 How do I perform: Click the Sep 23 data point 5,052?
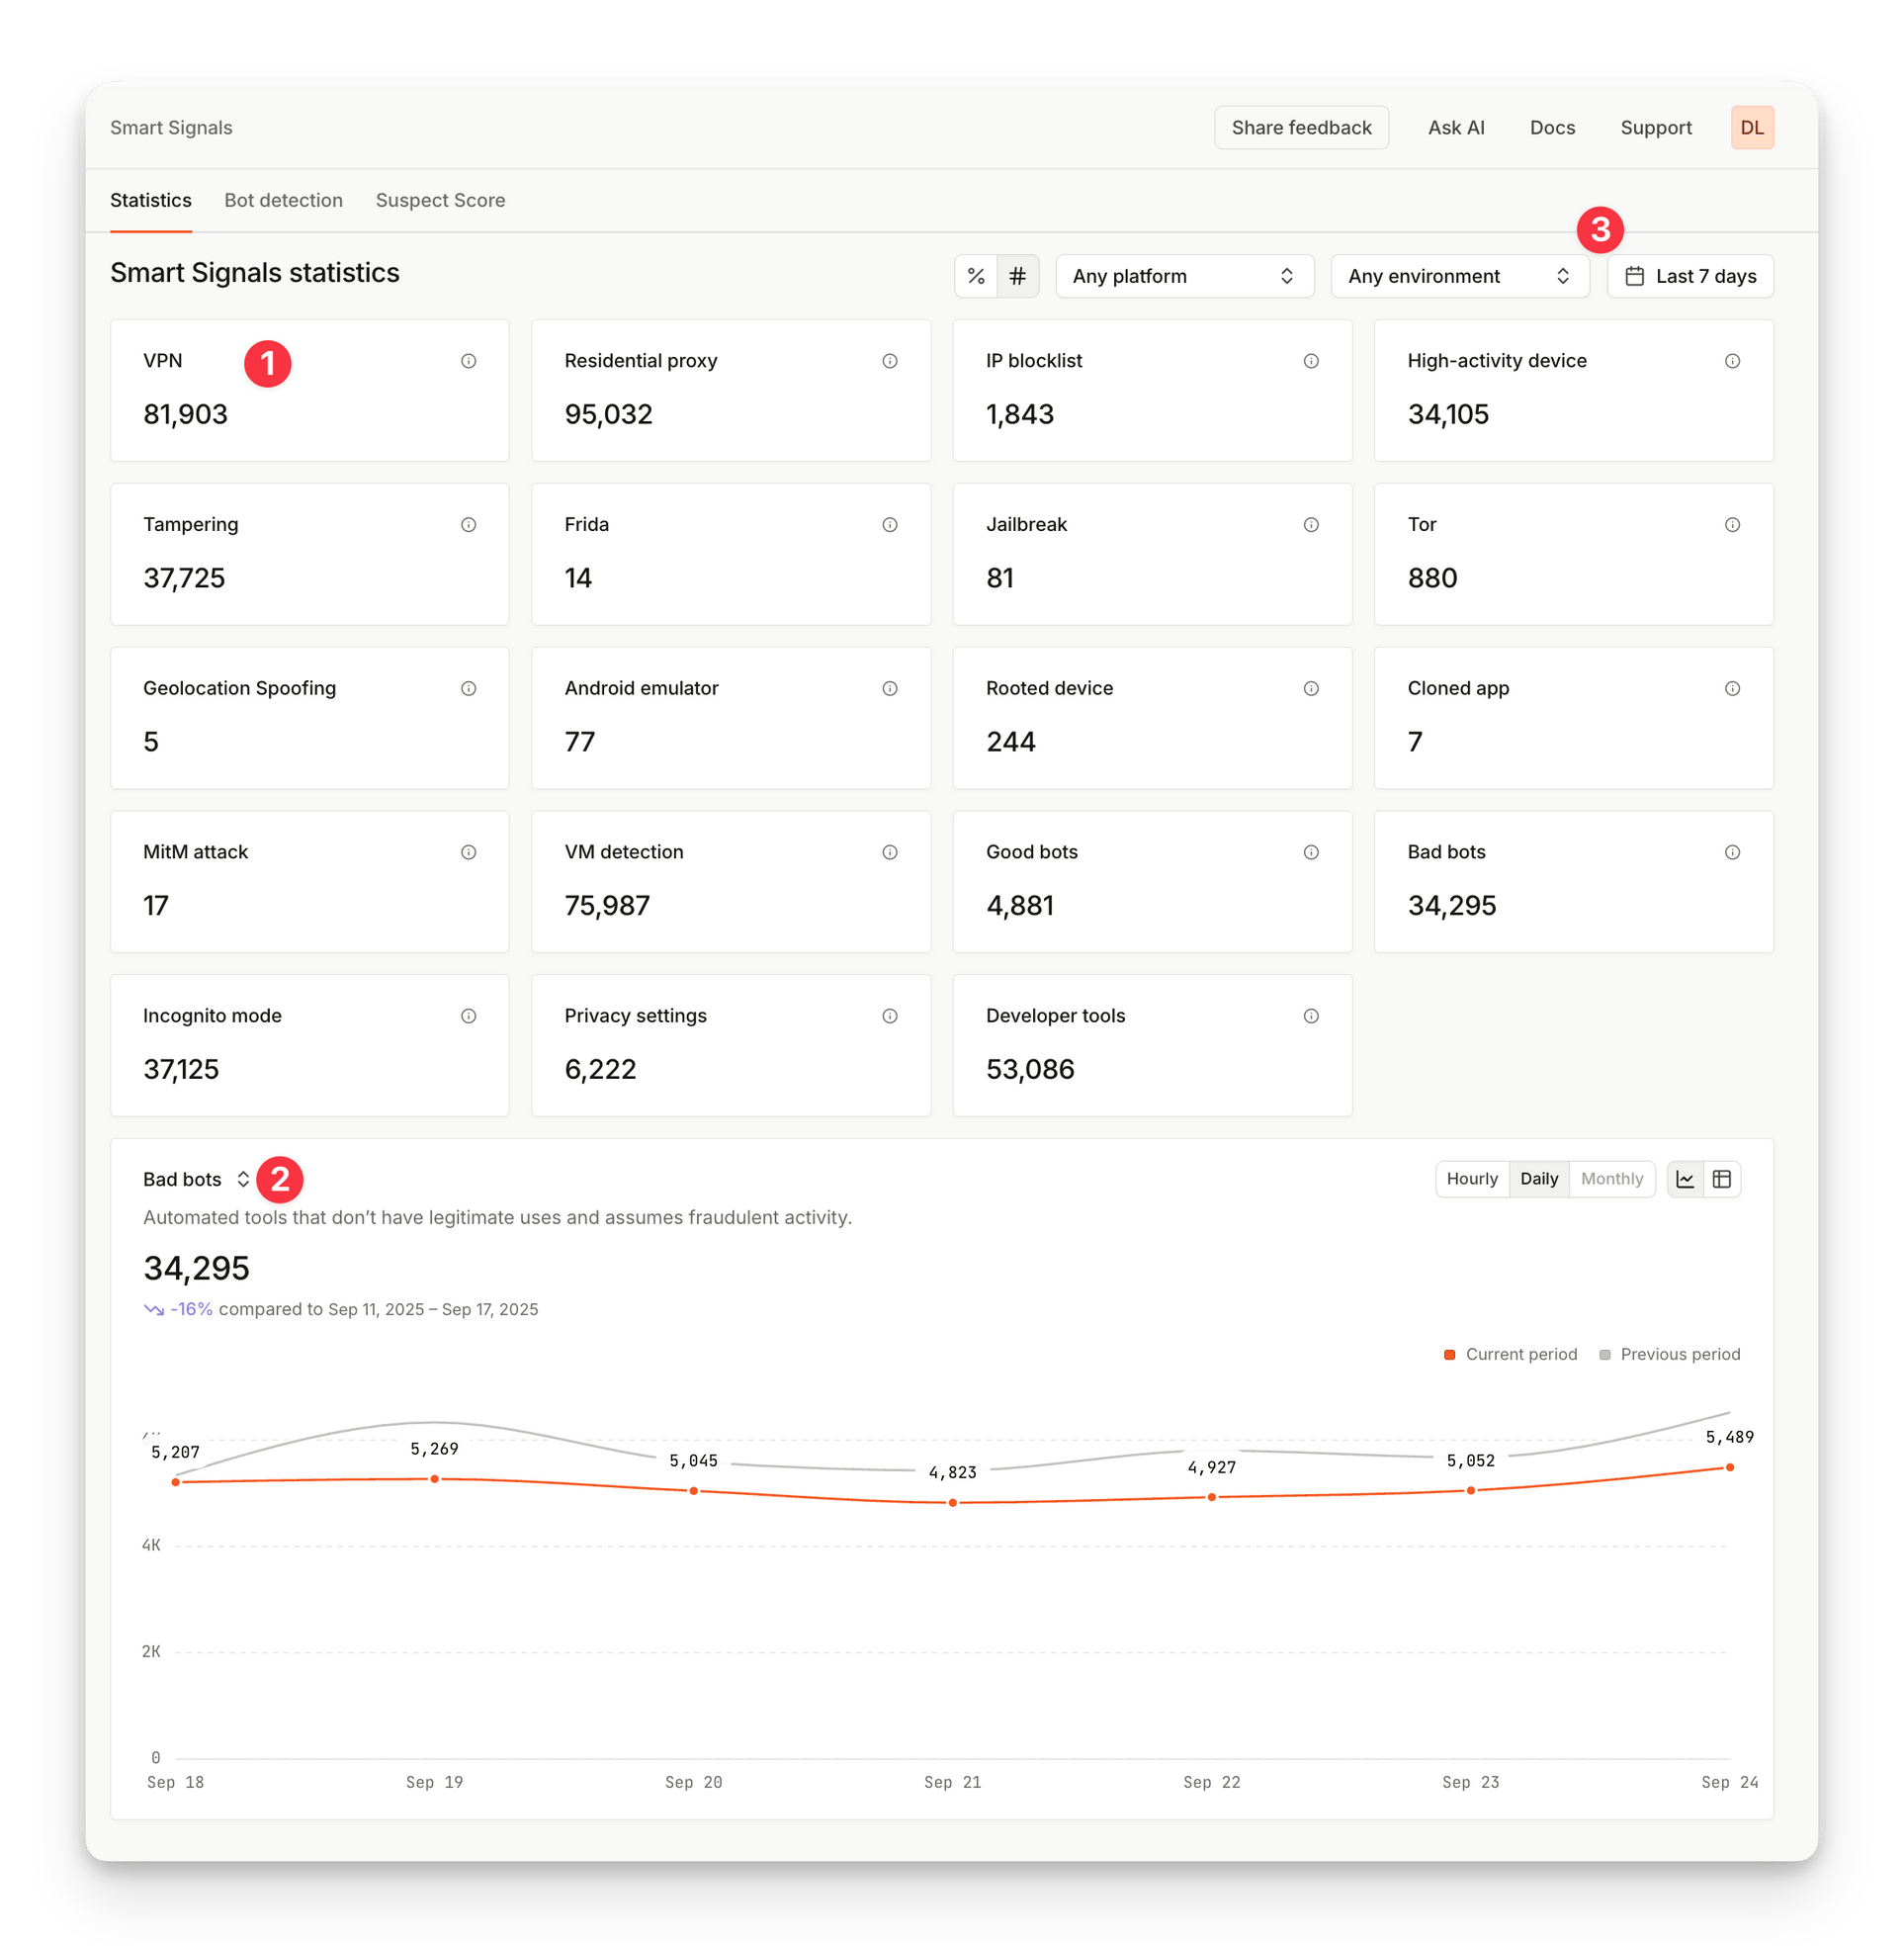(1470, 1490)
